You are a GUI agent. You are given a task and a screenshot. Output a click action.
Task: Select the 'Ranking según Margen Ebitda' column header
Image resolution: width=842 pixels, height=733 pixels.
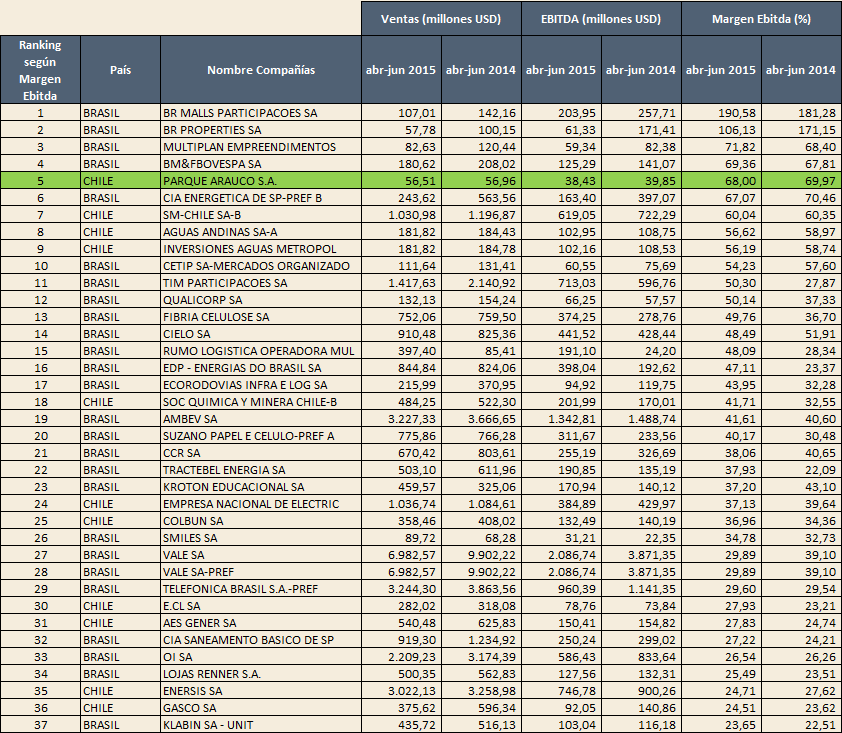(x=40, y=70)
